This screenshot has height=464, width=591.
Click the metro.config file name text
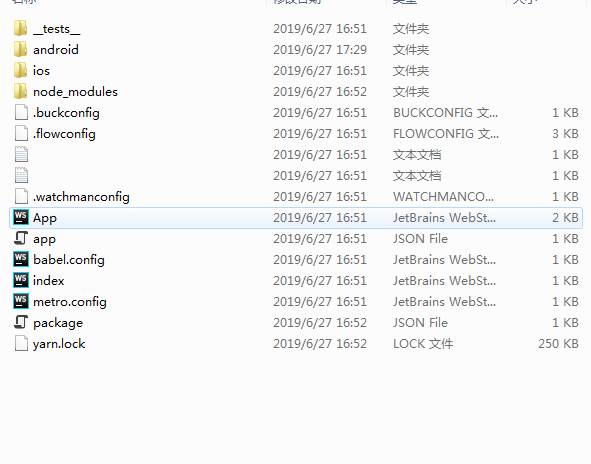[70, 302]
